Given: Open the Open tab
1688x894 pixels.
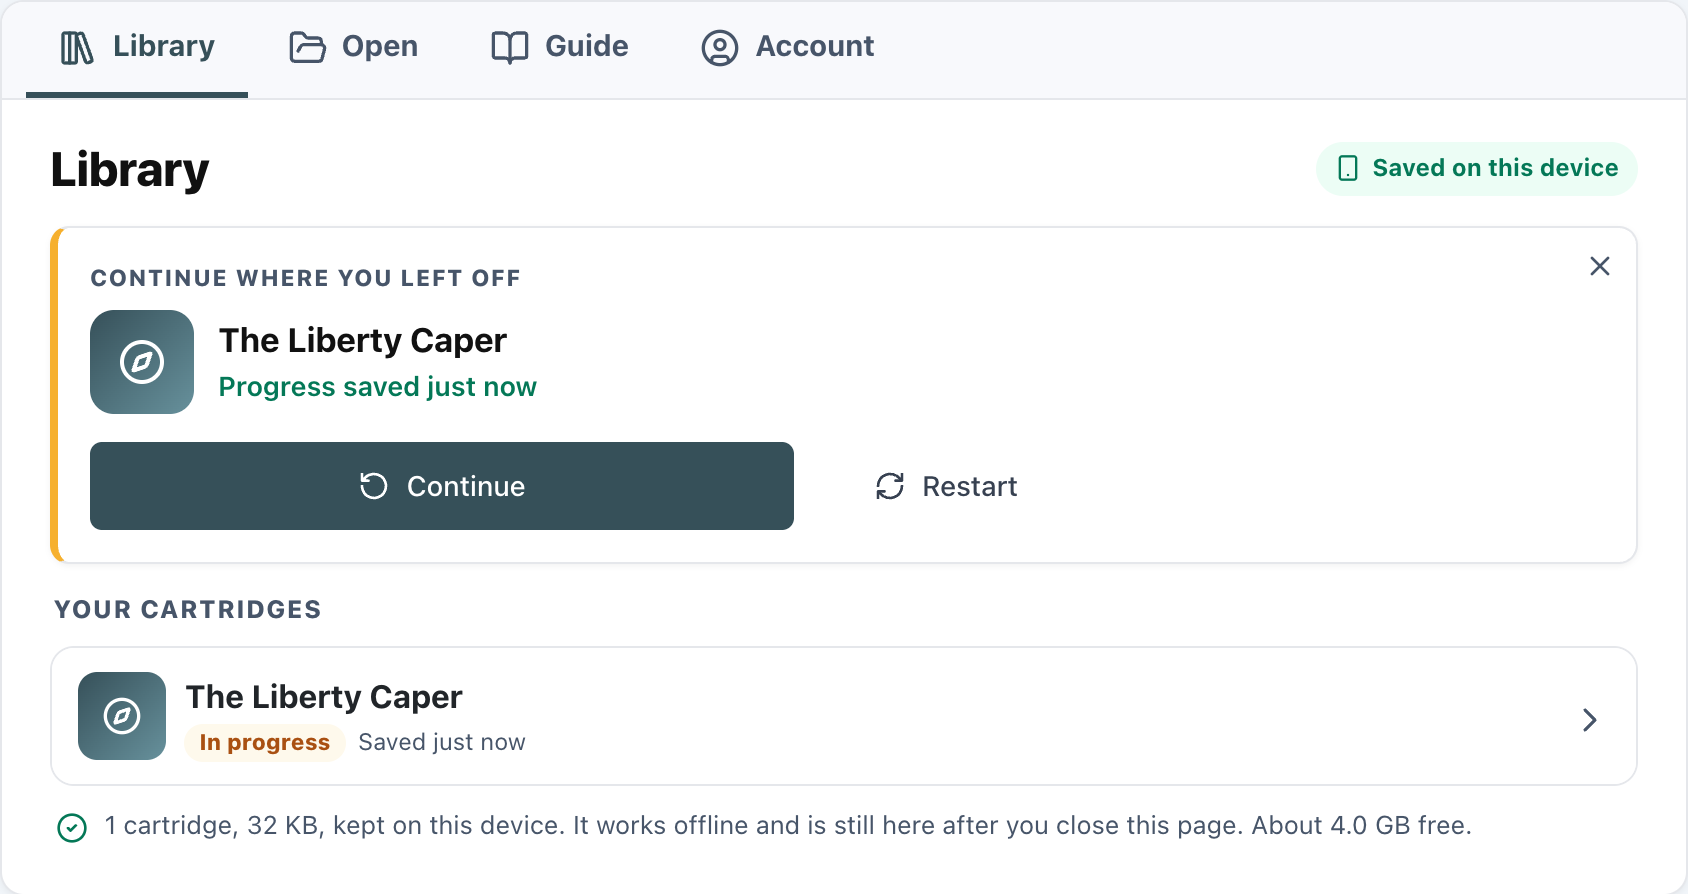Looking at the screenshot, I should 354,47.
